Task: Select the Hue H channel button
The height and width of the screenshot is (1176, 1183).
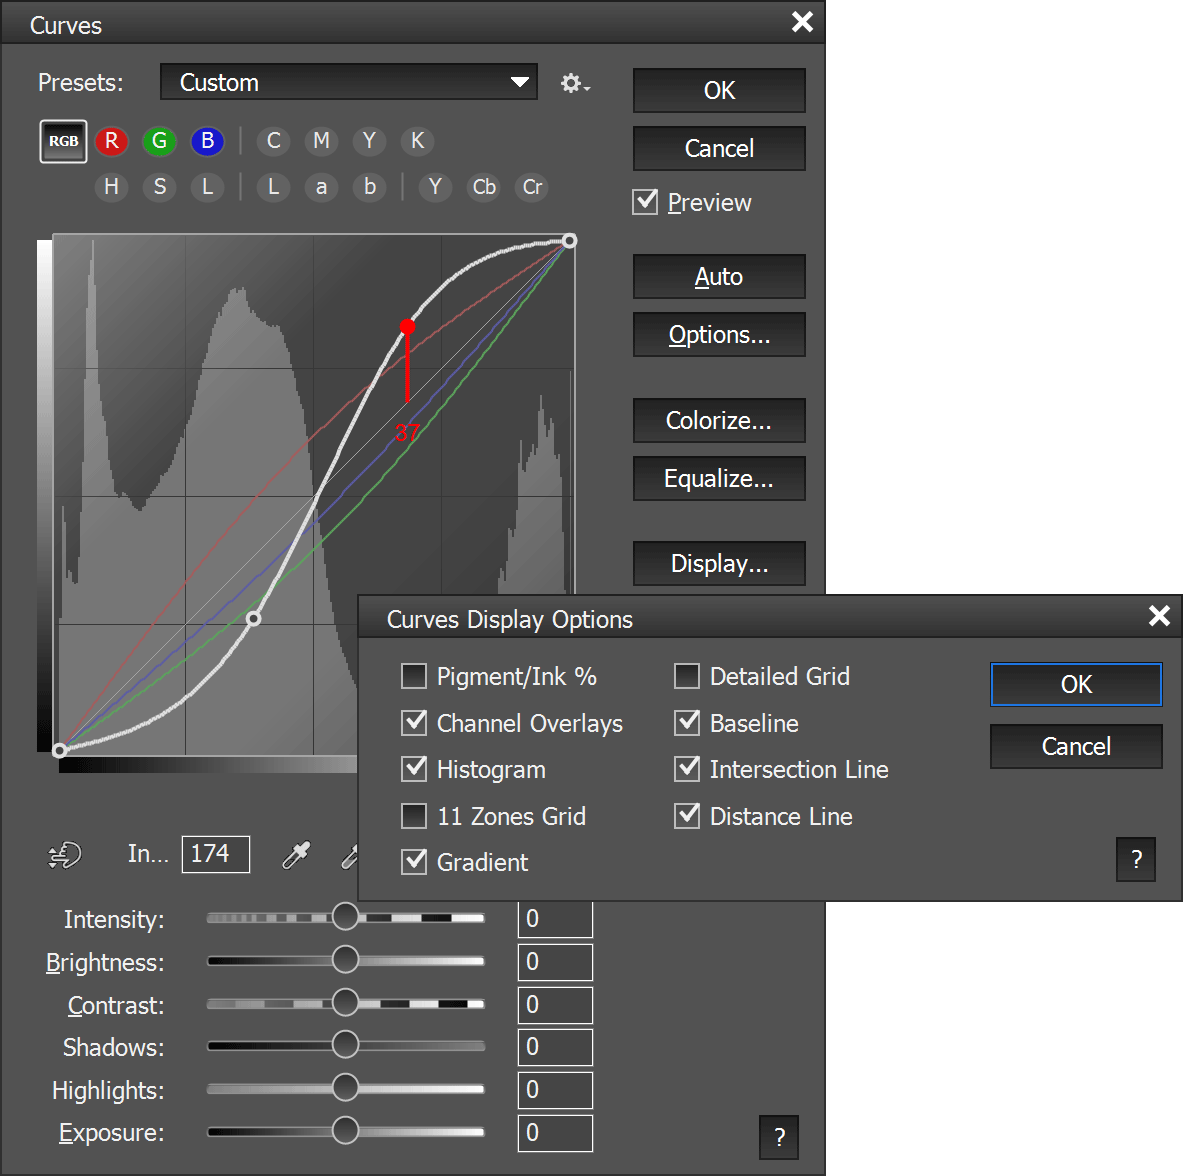Action: [111, 187]
